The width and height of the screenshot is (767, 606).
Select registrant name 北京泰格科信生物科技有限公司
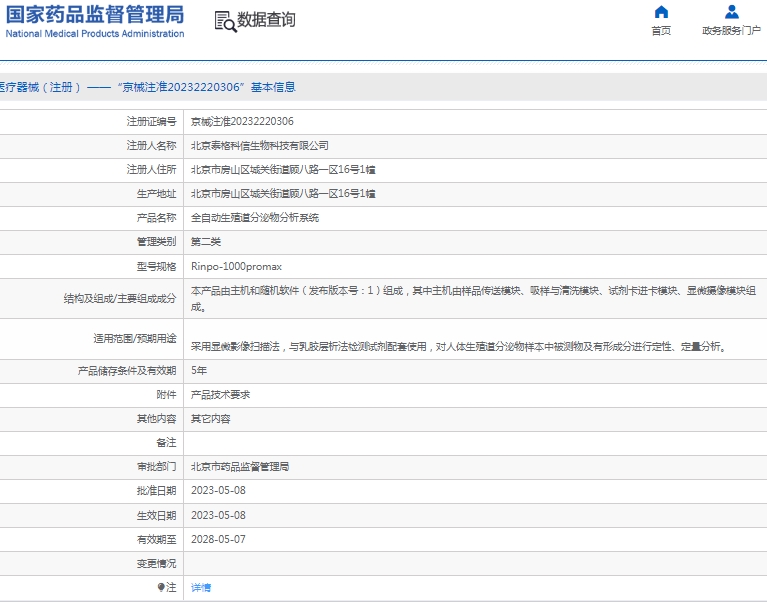[259, 145]
